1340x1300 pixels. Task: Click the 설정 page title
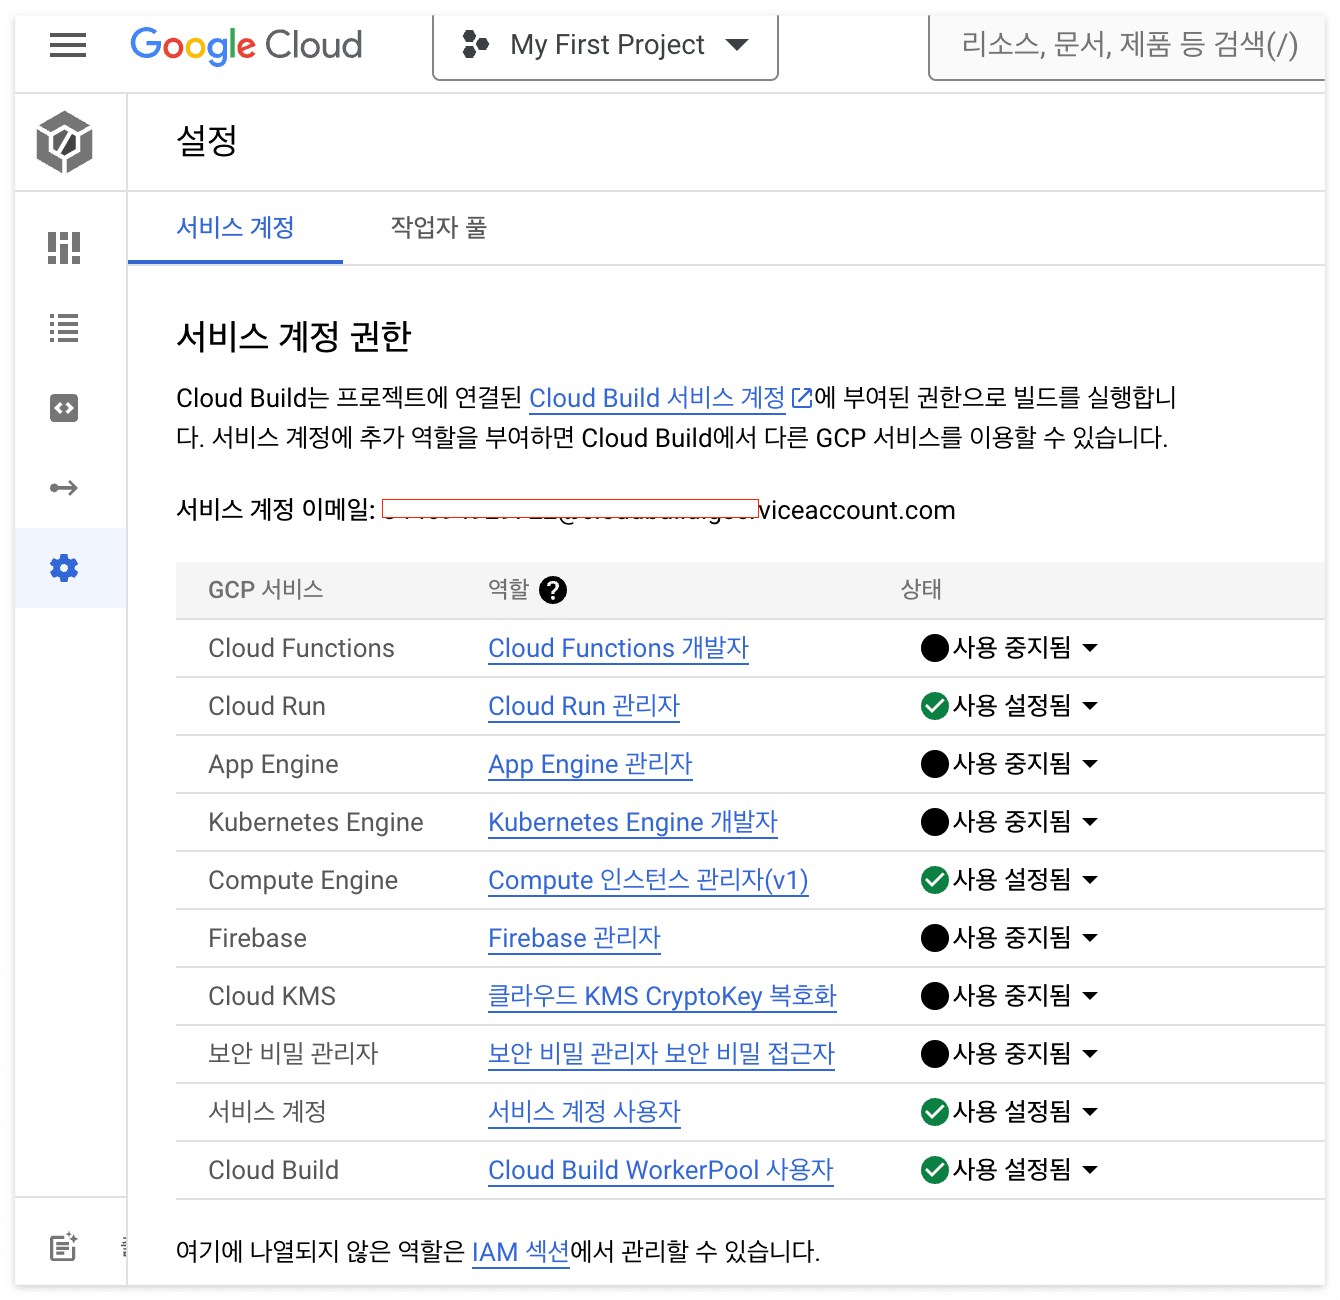tap(207, 141)
